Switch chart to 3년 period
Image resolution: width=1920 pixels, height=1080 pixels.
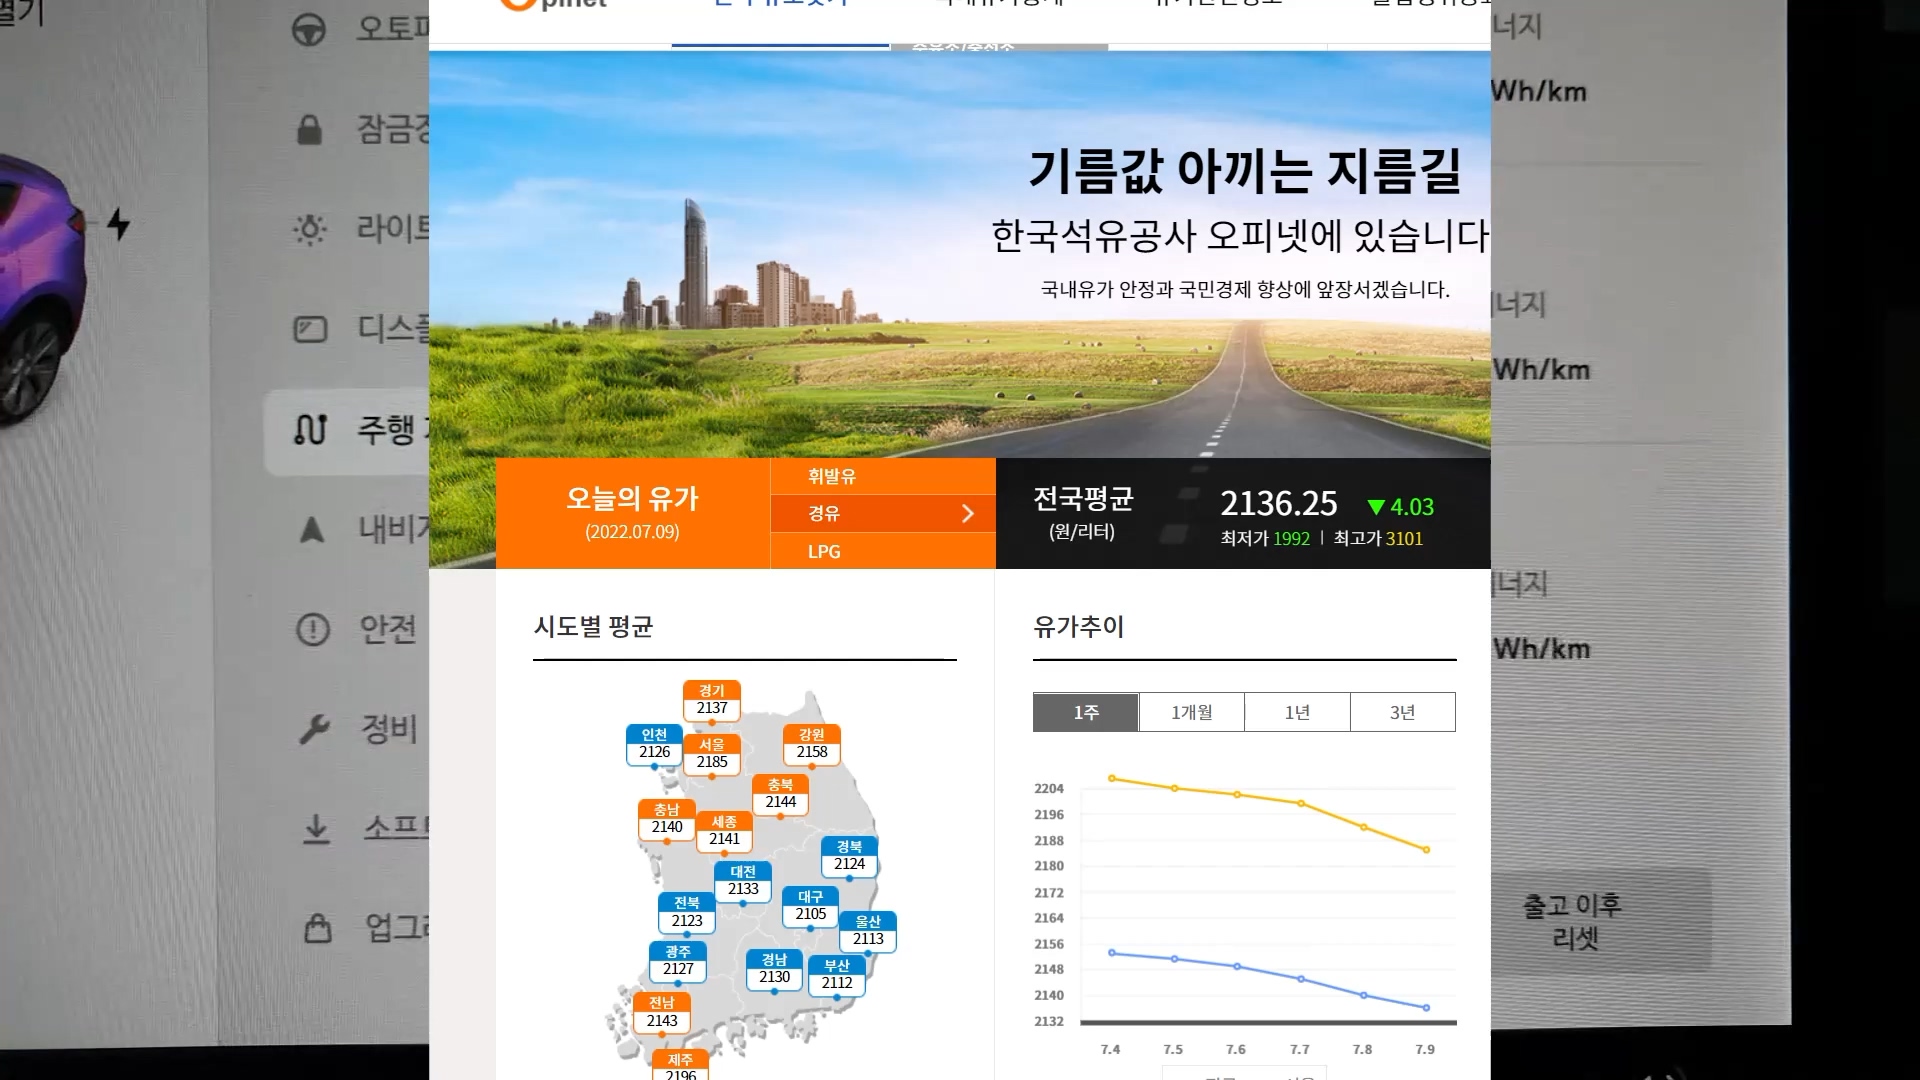tap(1402, 712)
